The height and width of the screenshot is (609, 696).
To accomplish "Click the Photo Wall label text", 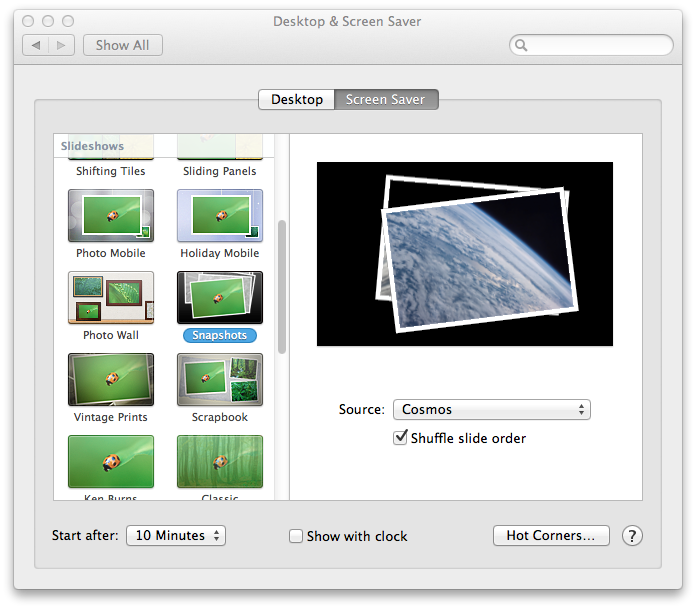I will [x=111, y=335].
